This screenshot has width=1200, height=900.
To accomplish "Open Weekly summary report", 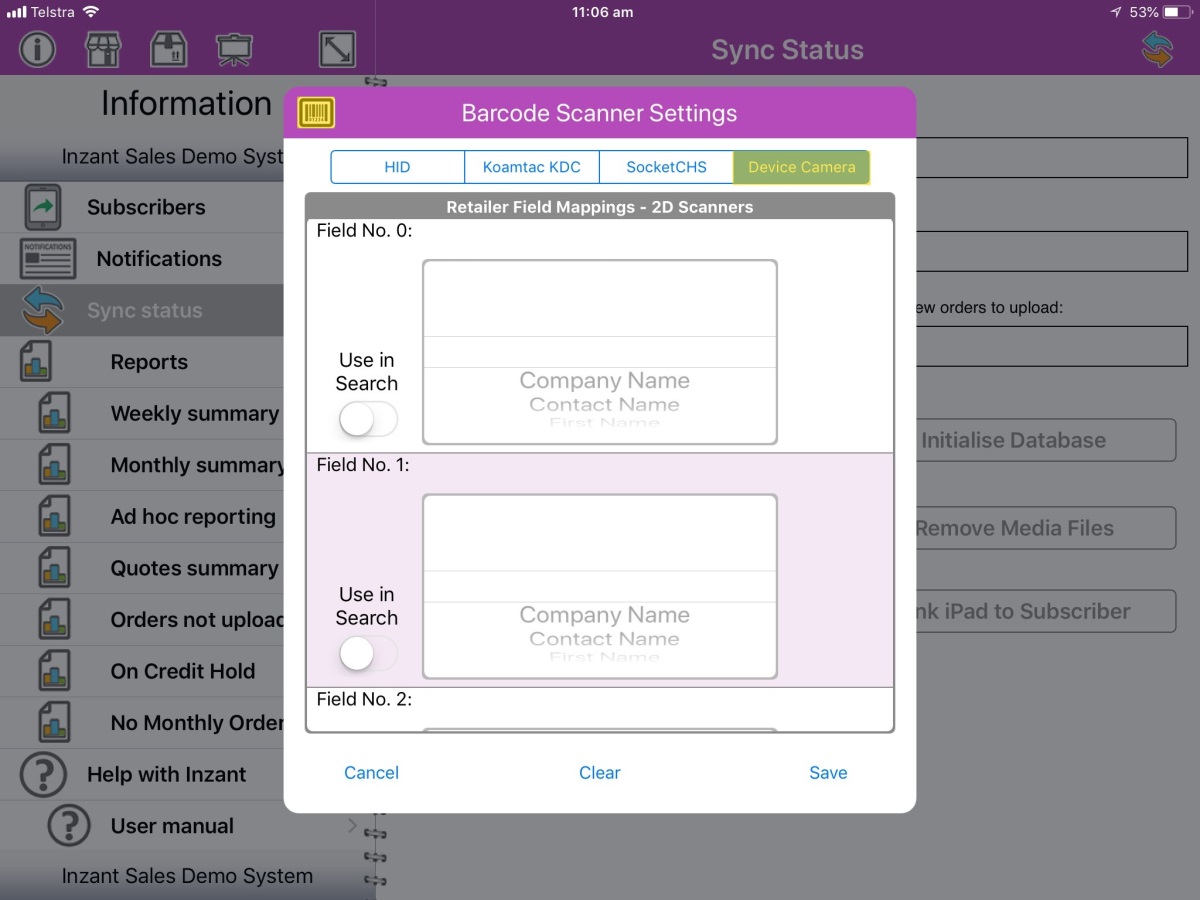I will point(195,413).
